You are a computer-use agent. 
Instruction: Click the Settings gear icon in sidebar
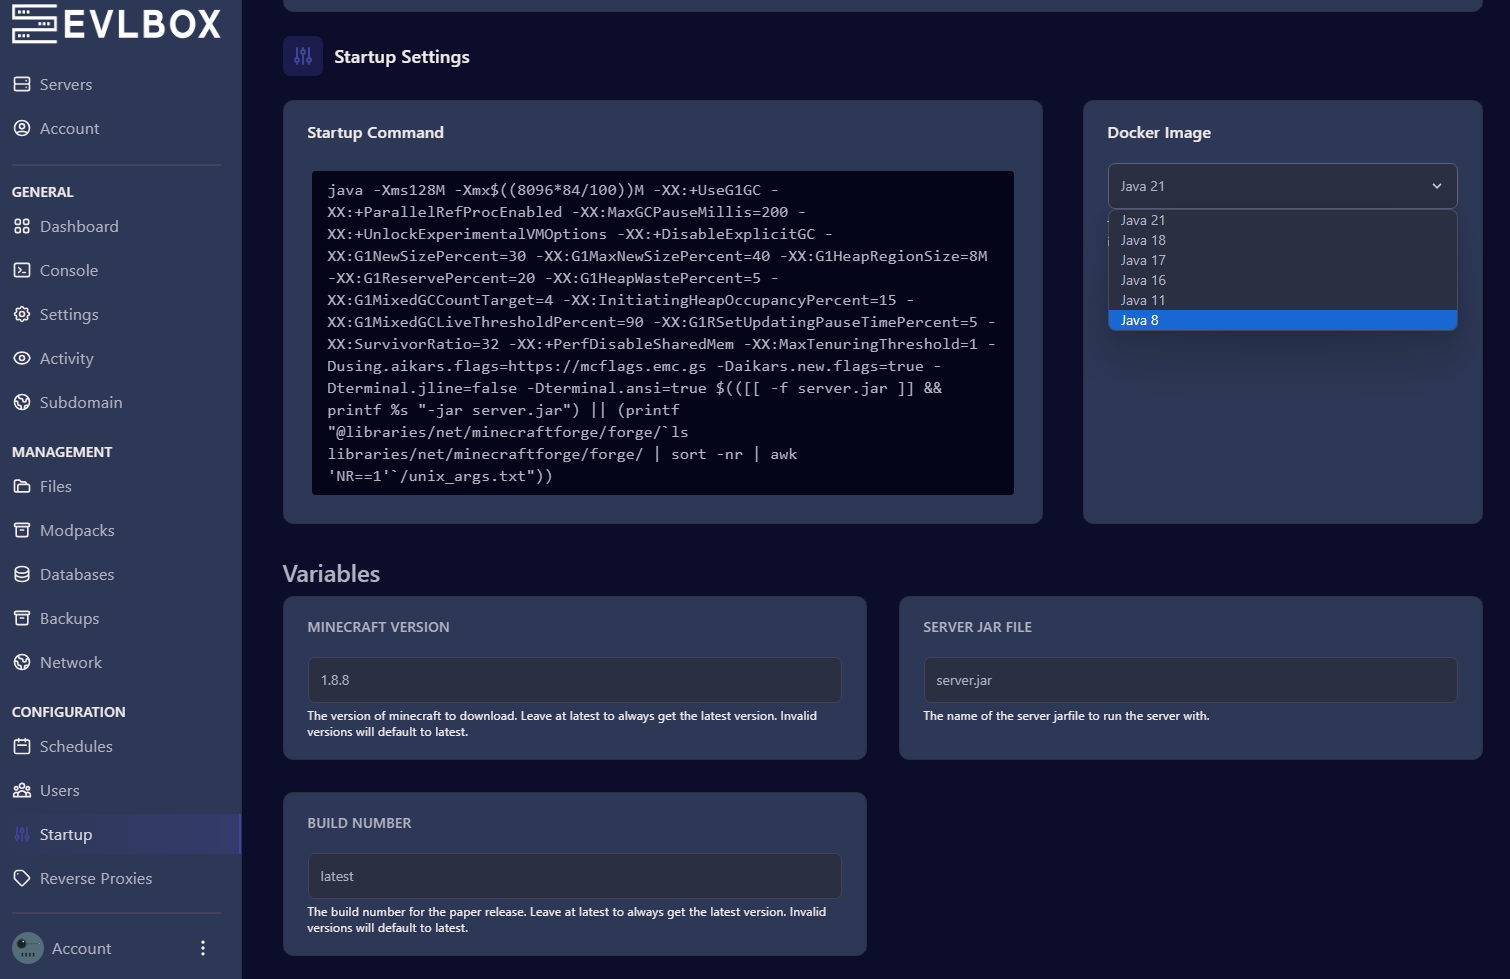pos(22,314)
